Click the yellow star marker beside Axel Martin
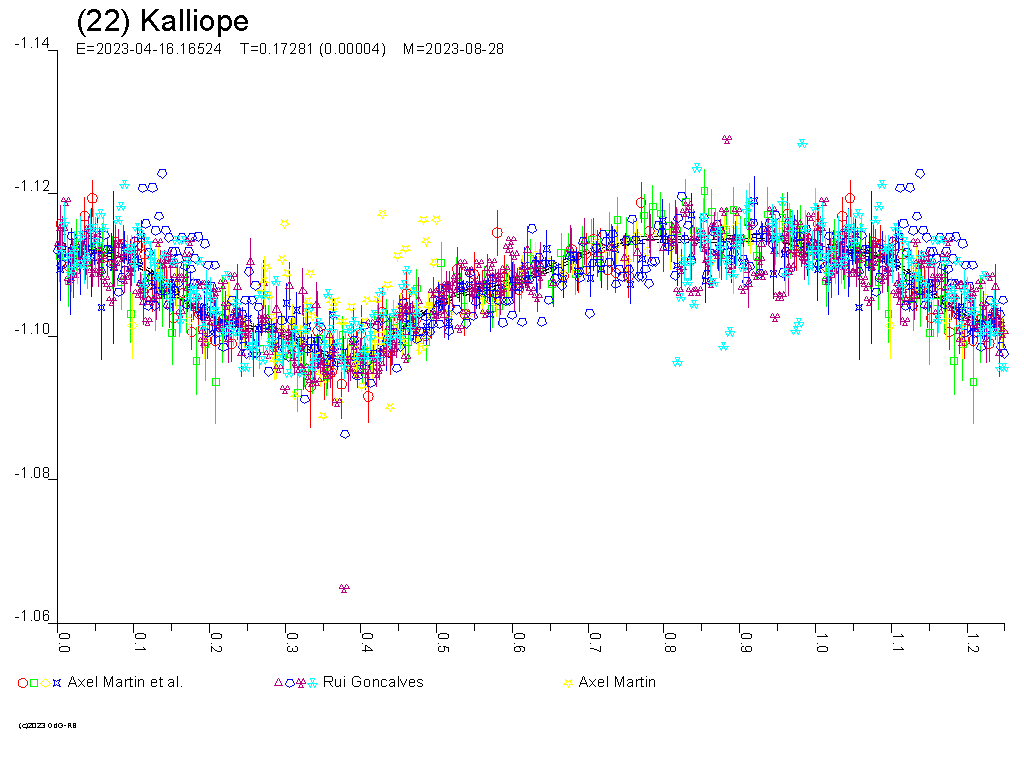The image size is (1024, 768). [x=569, y=683]
